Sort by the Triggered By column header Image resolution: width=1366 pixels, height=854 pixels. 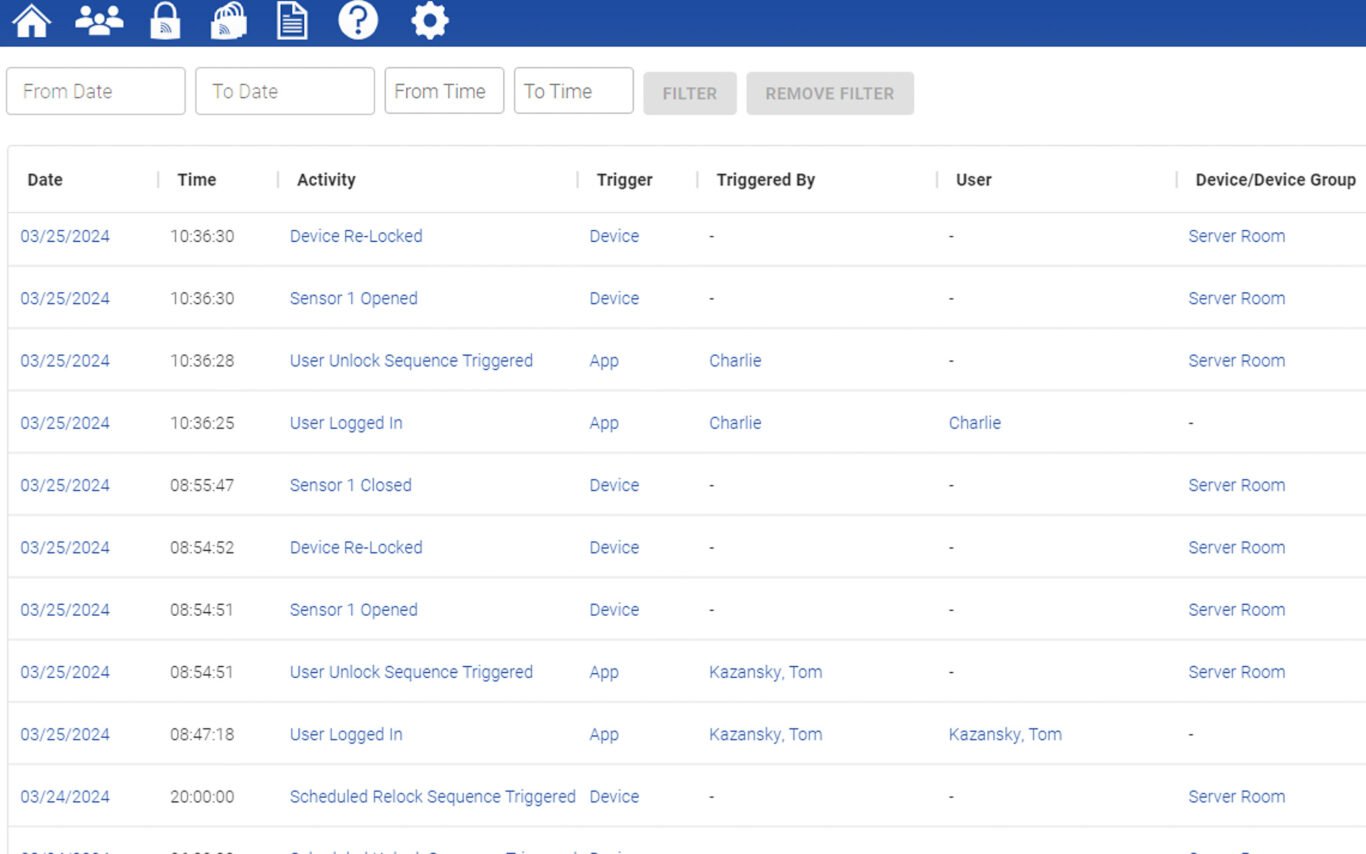click(766, 180)
